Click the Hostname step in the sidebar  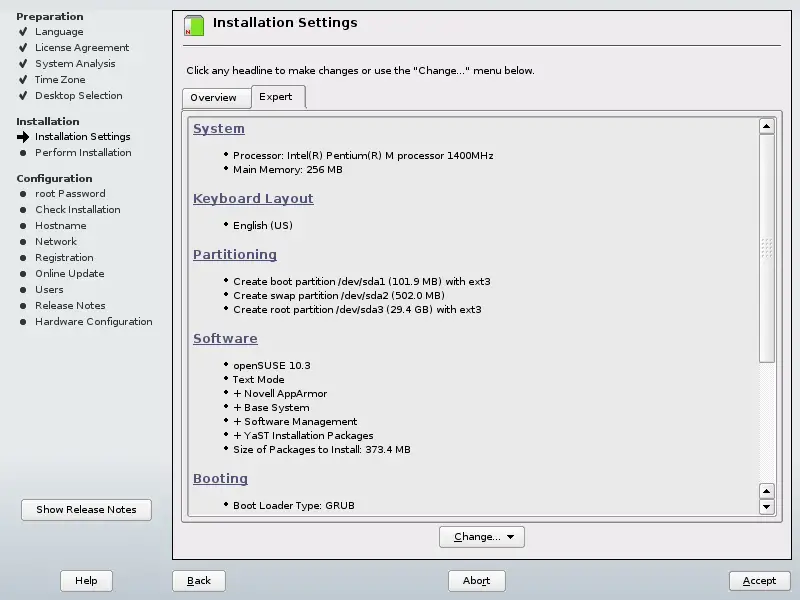(61, 226)
